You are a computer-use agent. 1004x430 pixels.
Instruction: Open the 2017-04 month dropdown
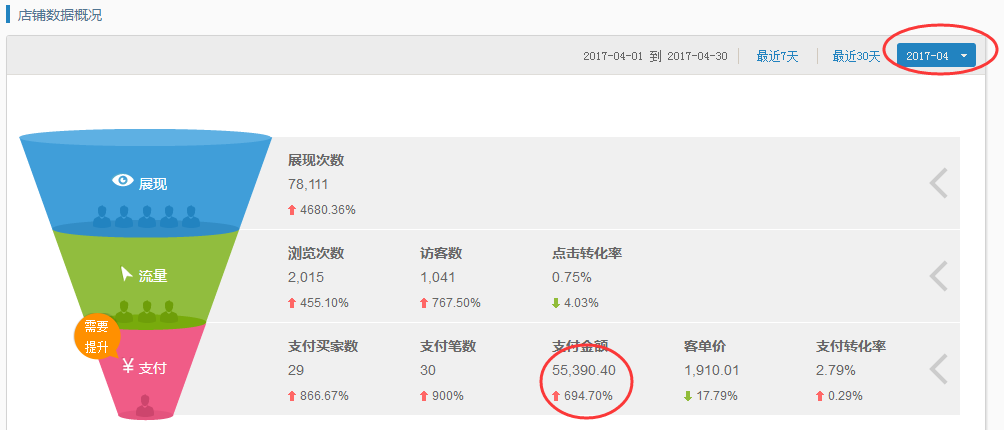pos(936,56)
